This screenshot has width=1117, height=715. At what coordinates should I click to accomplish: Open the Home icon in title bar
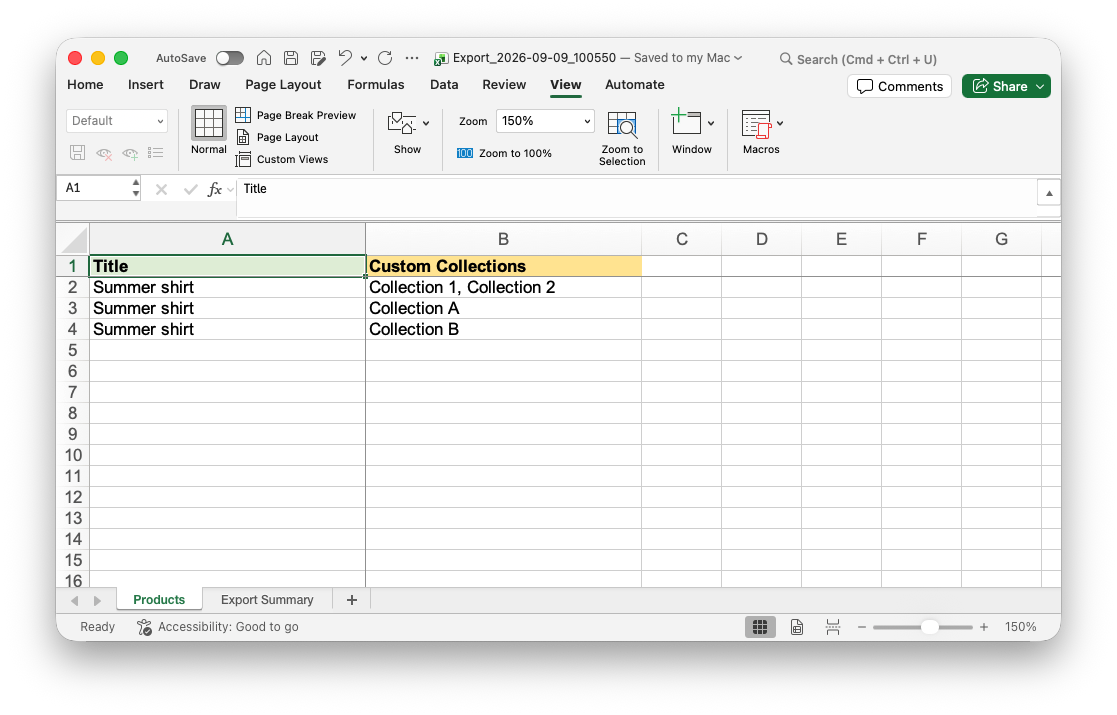pos(264,58)
